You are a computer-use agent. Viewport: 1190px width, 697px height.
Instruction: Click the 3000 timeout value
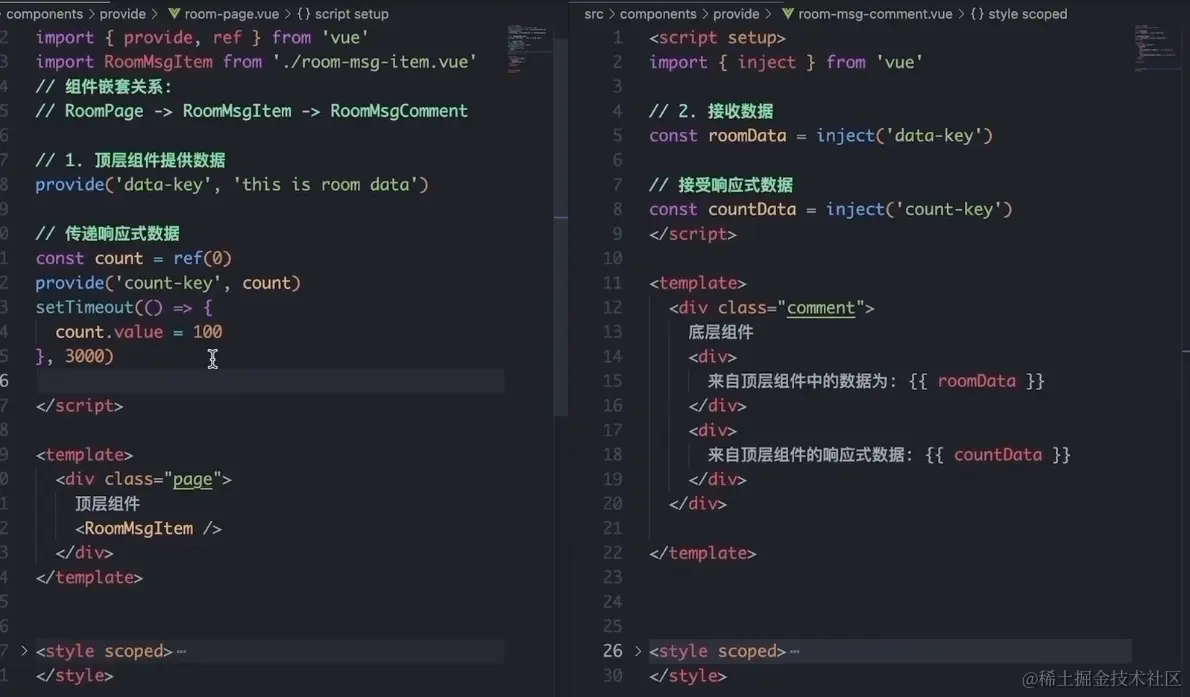[x=84, y=356]
